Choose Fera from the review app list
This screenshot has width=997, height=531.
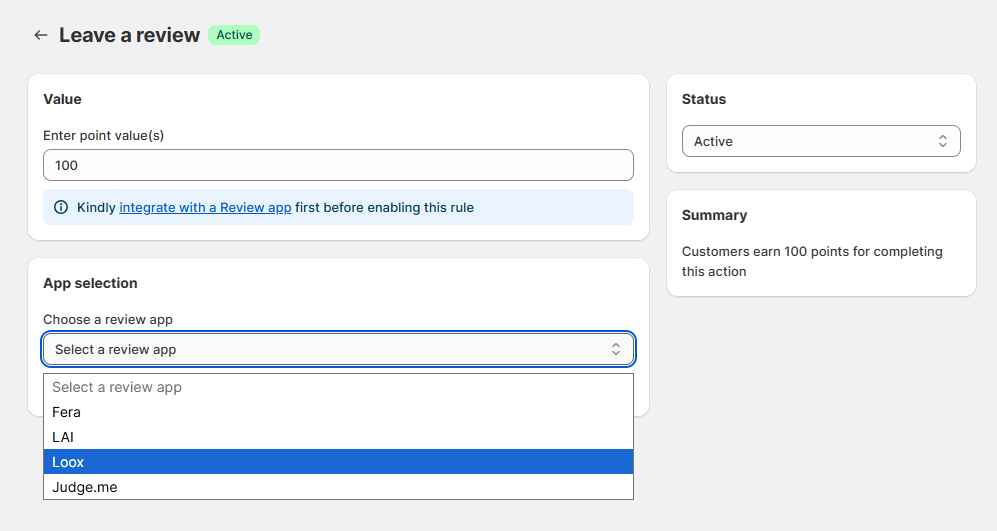67,412
